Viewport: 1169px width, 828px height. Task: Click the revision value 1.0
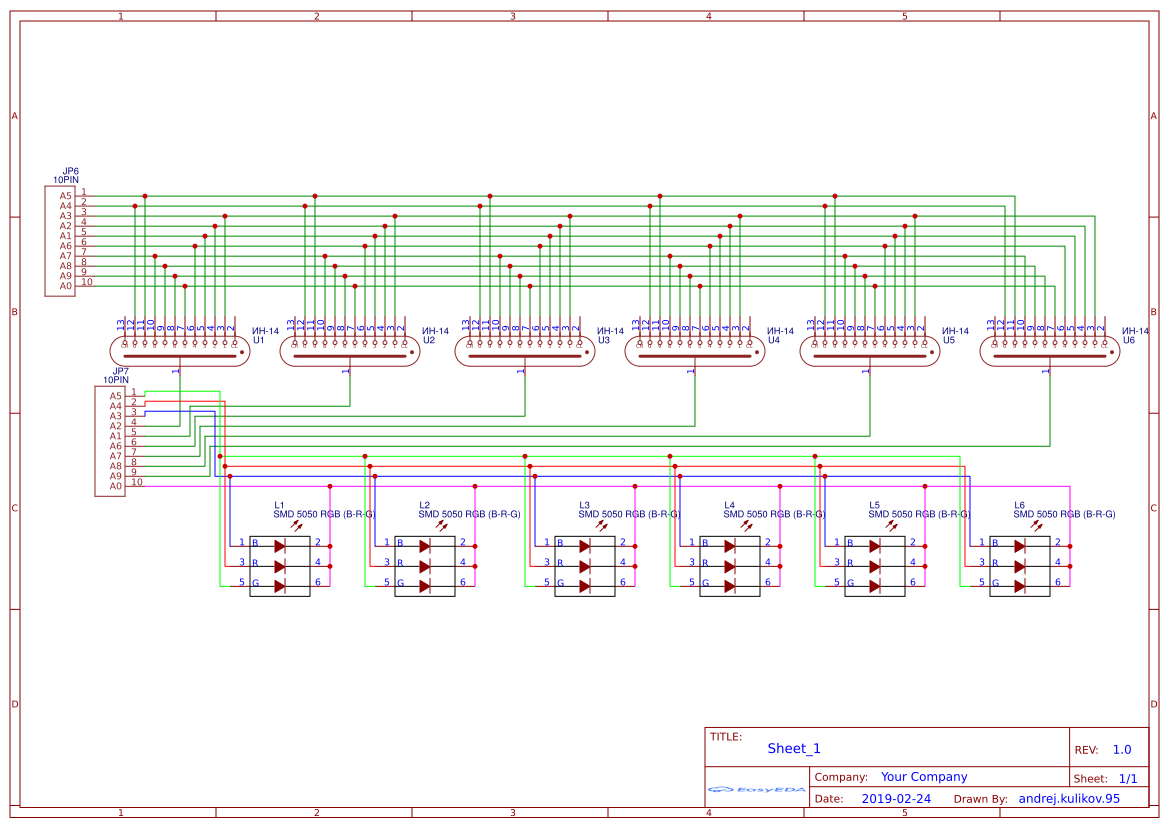(1122, 750)
